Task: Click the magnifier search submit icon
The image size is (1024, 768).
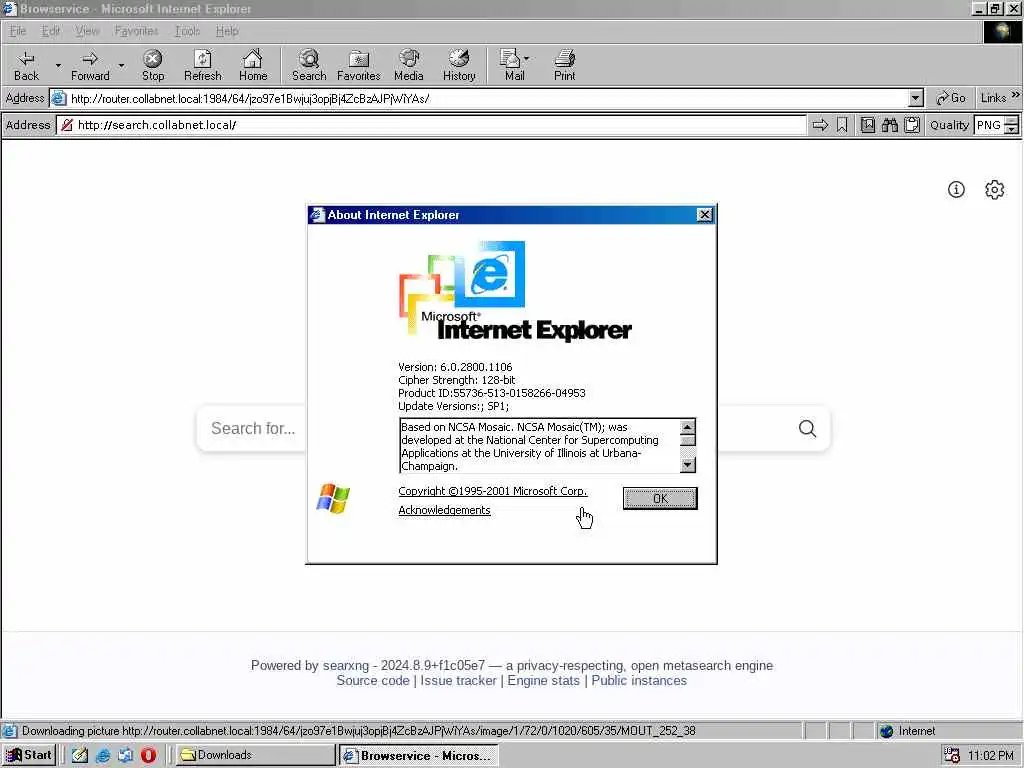Action: pyautogui.click(x=808, y=428)
